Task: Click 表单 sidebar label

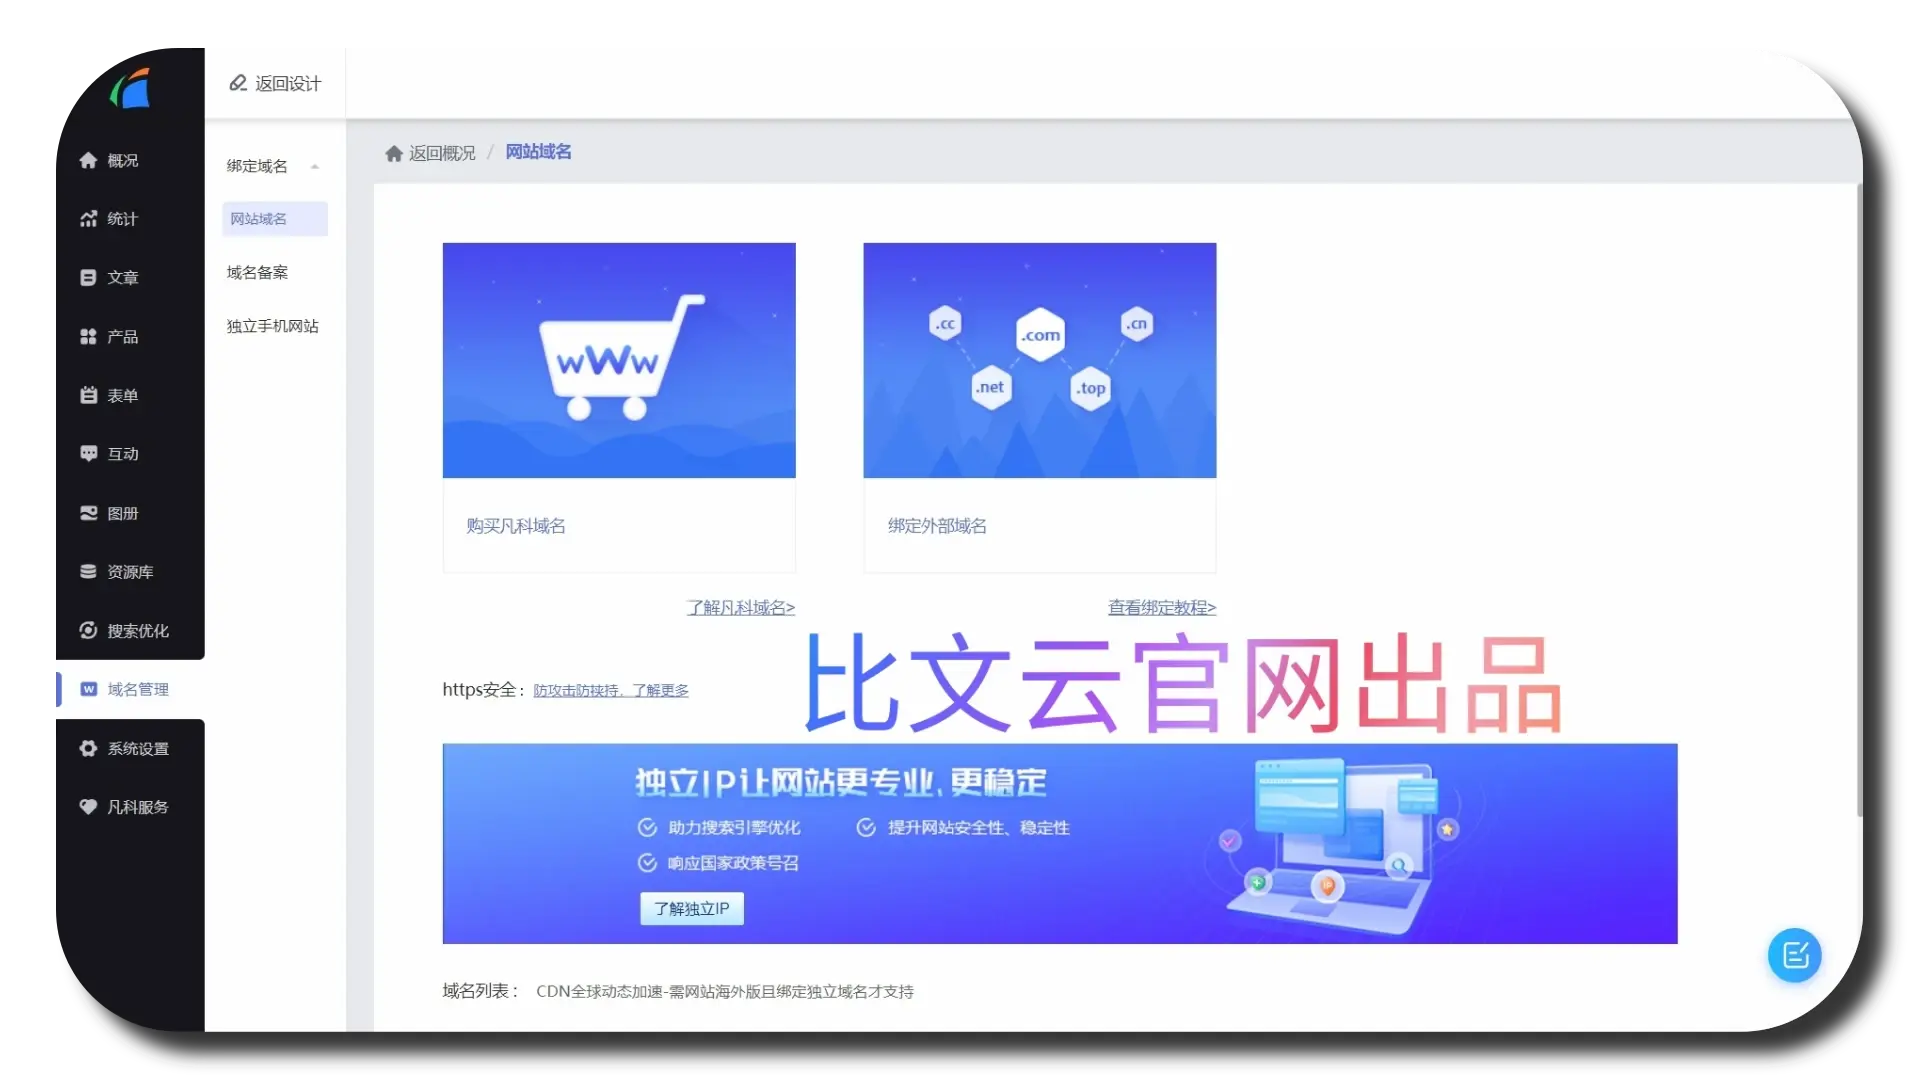Action: 123,396
